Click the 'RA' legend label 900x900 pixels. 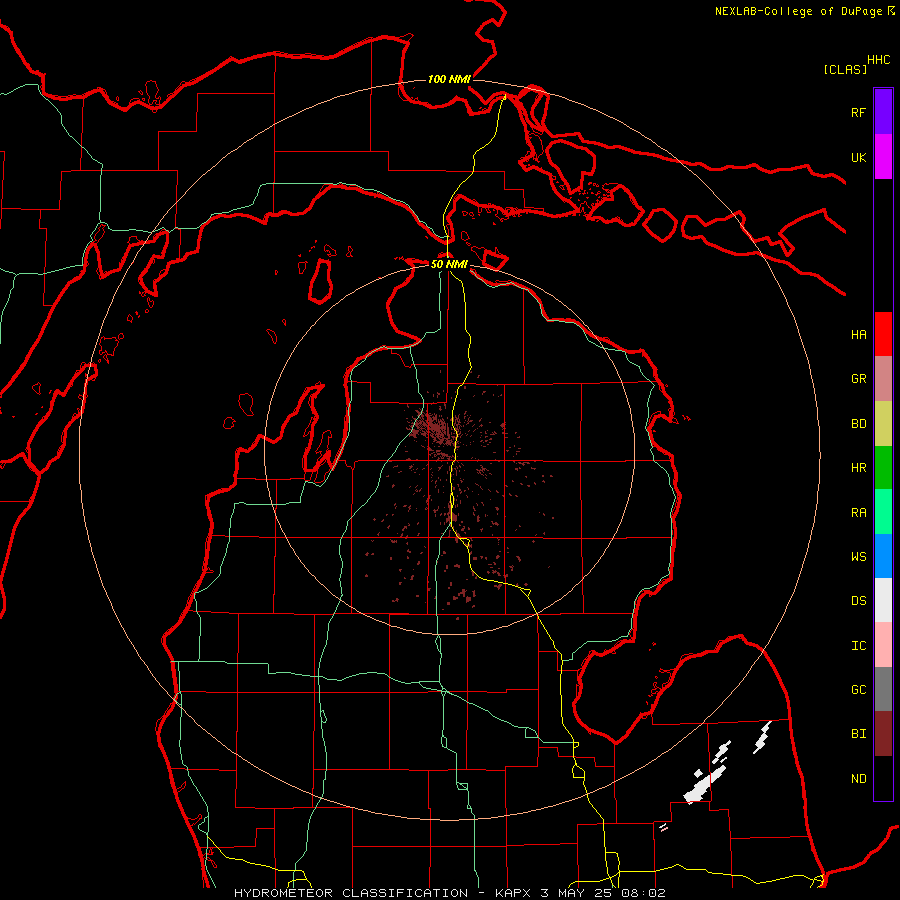pos(858,513)
